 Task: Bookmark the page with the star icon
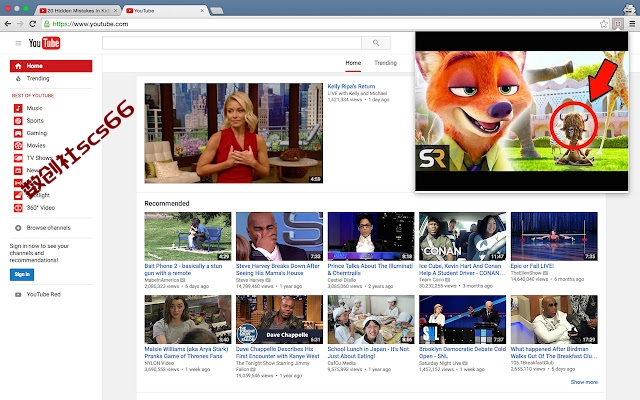point(604,24)
